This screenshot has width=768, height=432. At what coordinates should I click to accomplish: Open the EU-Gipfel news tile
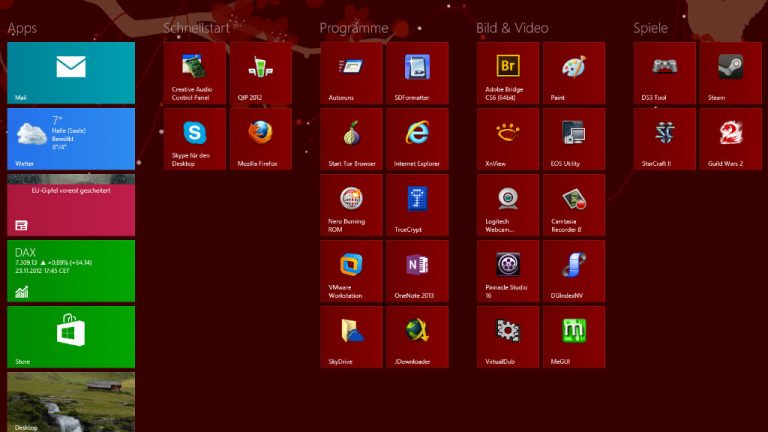(71, 205)
